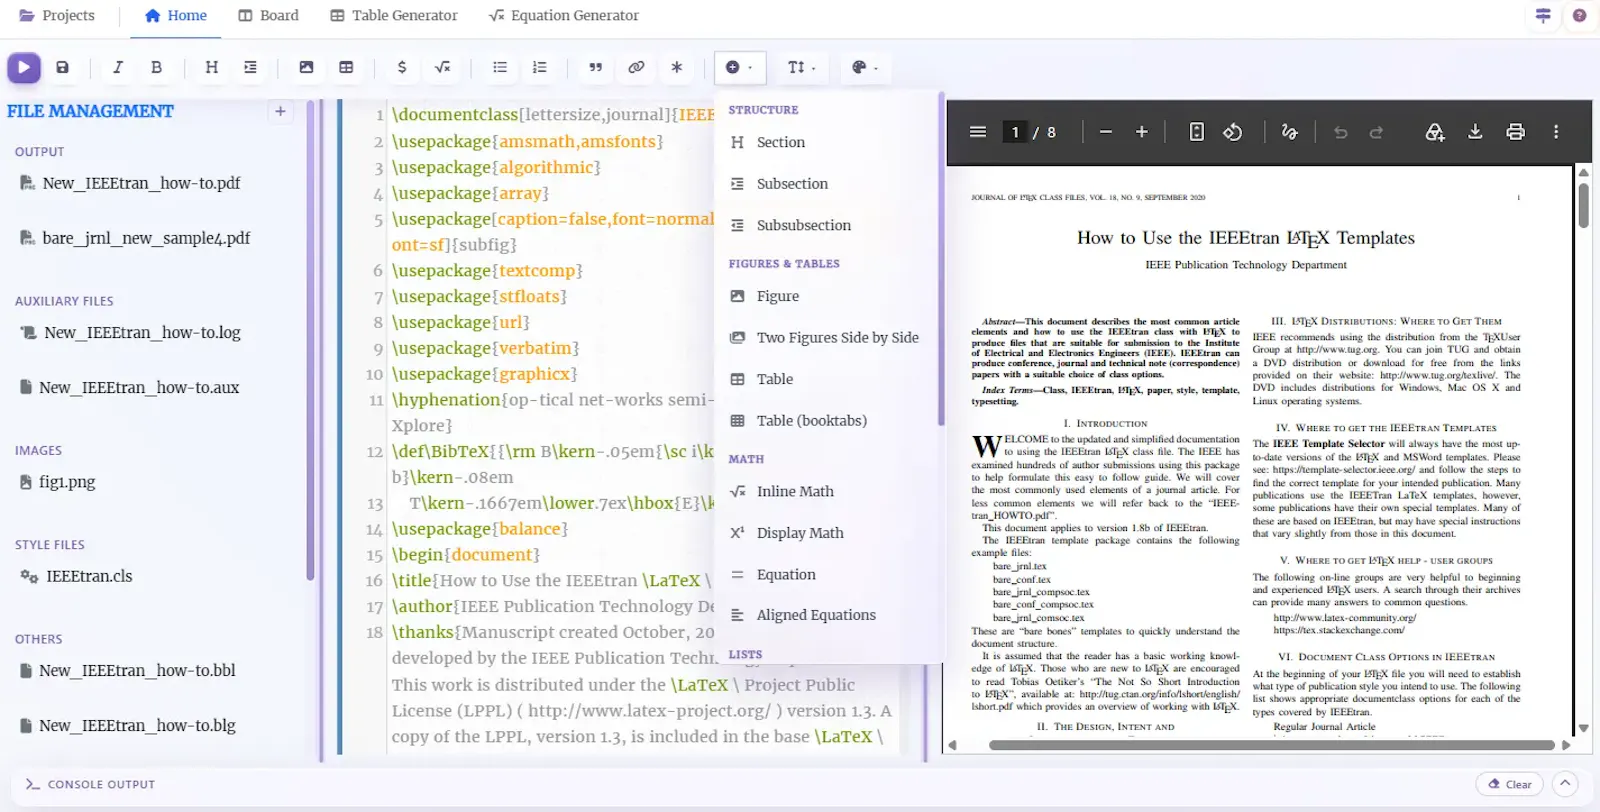Insert square root equation icon

[x=442, y=67]
